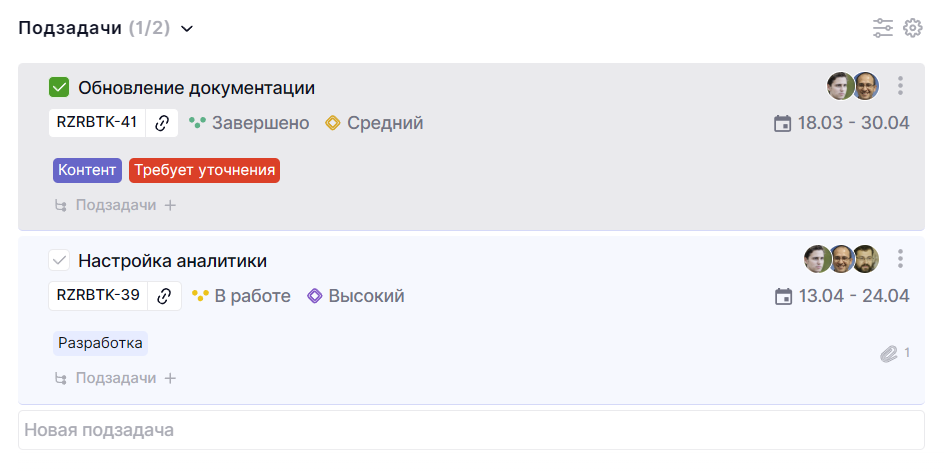Viewport: 944px width, 472px height.
Task: Open the В работе status dropdown
Action: point(241,296)
